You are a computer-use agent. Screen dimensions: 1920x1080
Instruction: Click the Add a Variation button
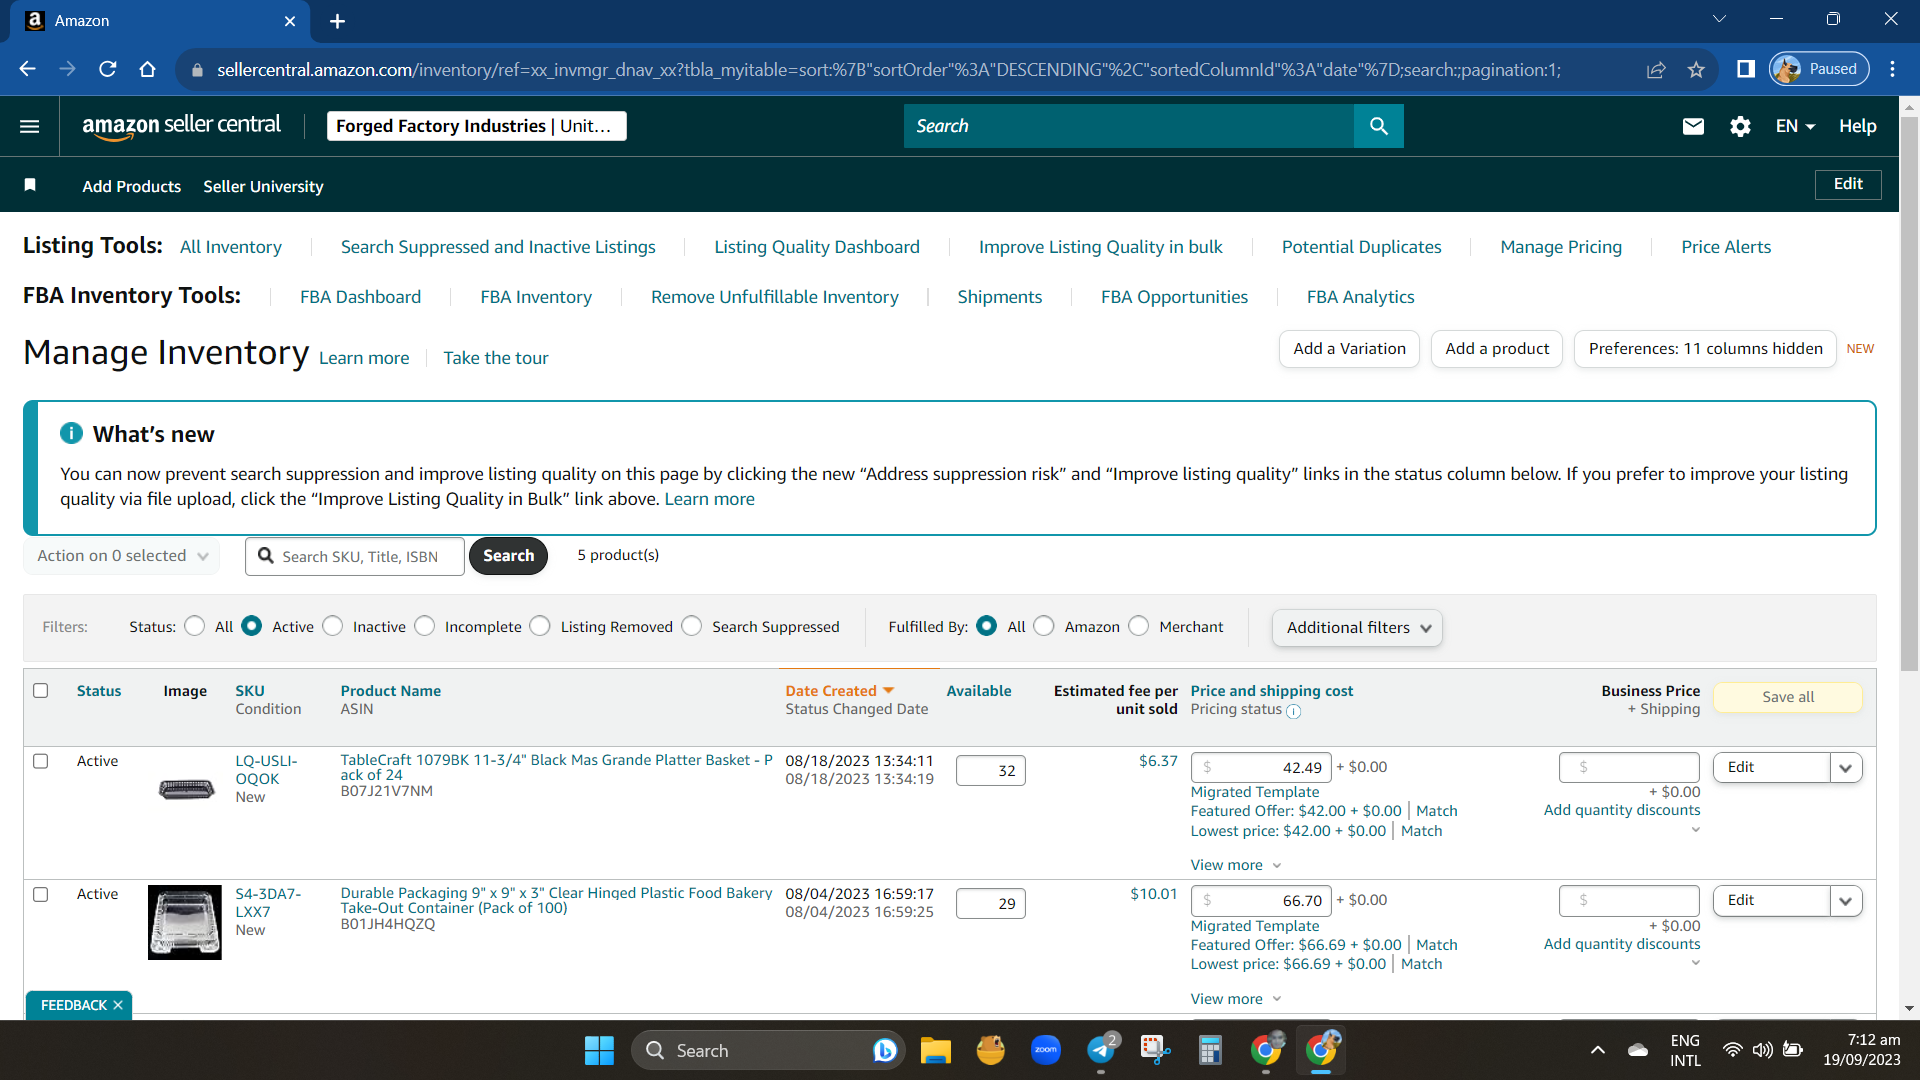pos(1349,349)
